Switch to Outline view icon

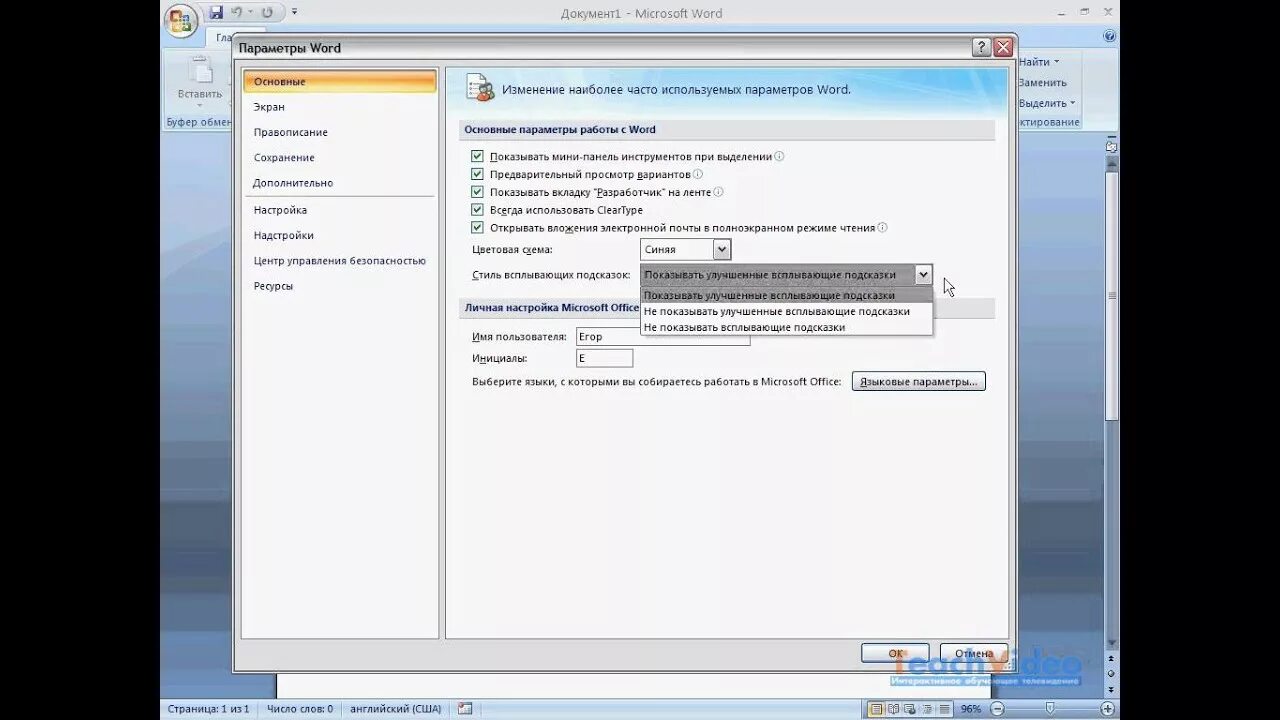pyautogui.click(x=927, y=709)
